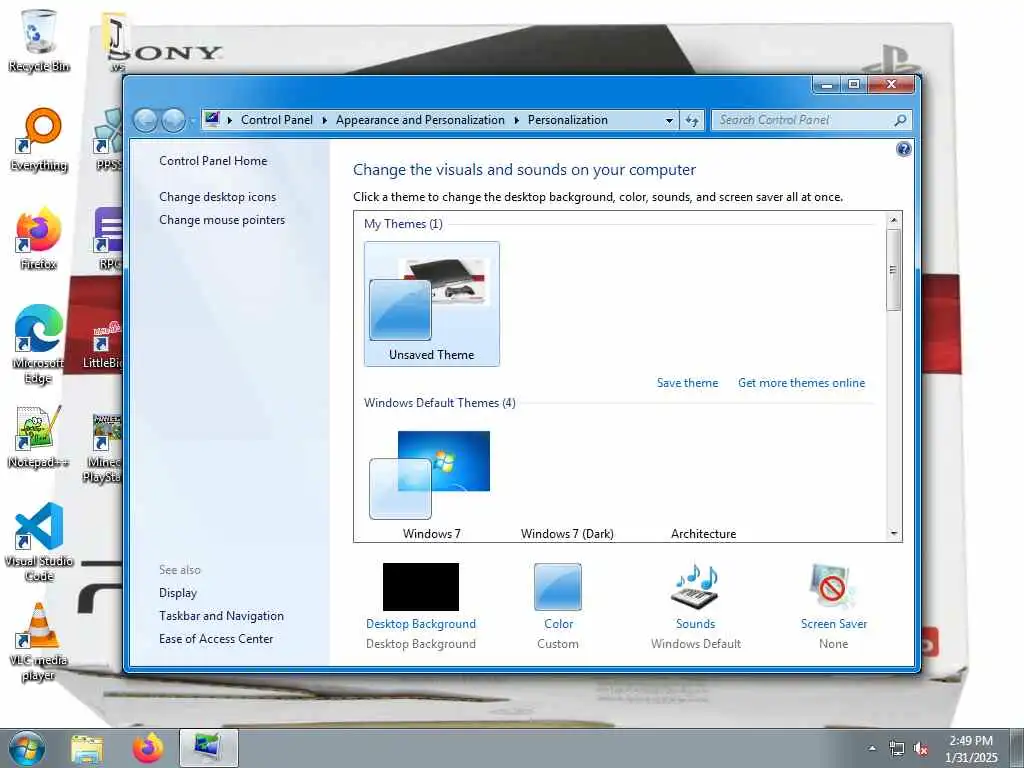
Task: Click the theme list scroll up arrow
Action: click(893, 220)
